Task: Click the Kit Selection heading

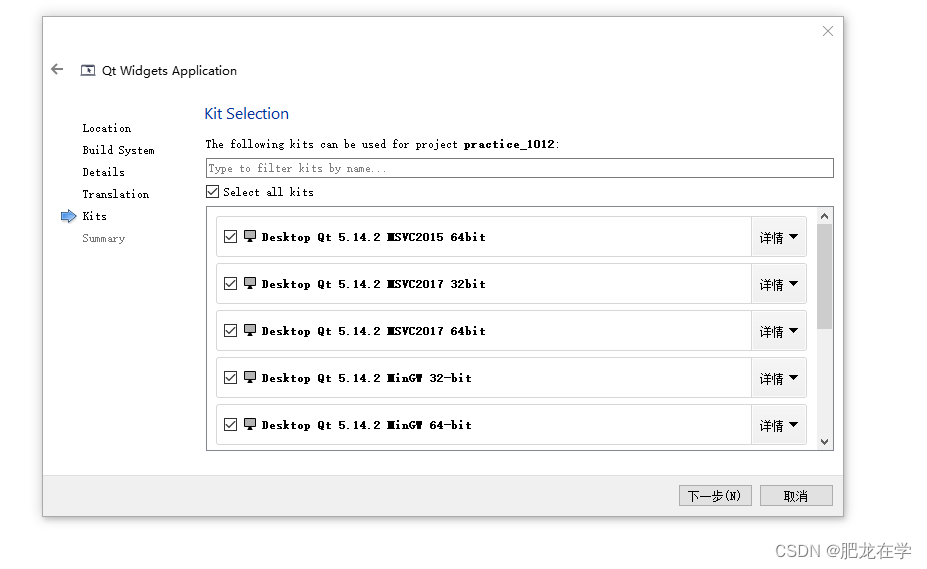Action: point(247,114)
